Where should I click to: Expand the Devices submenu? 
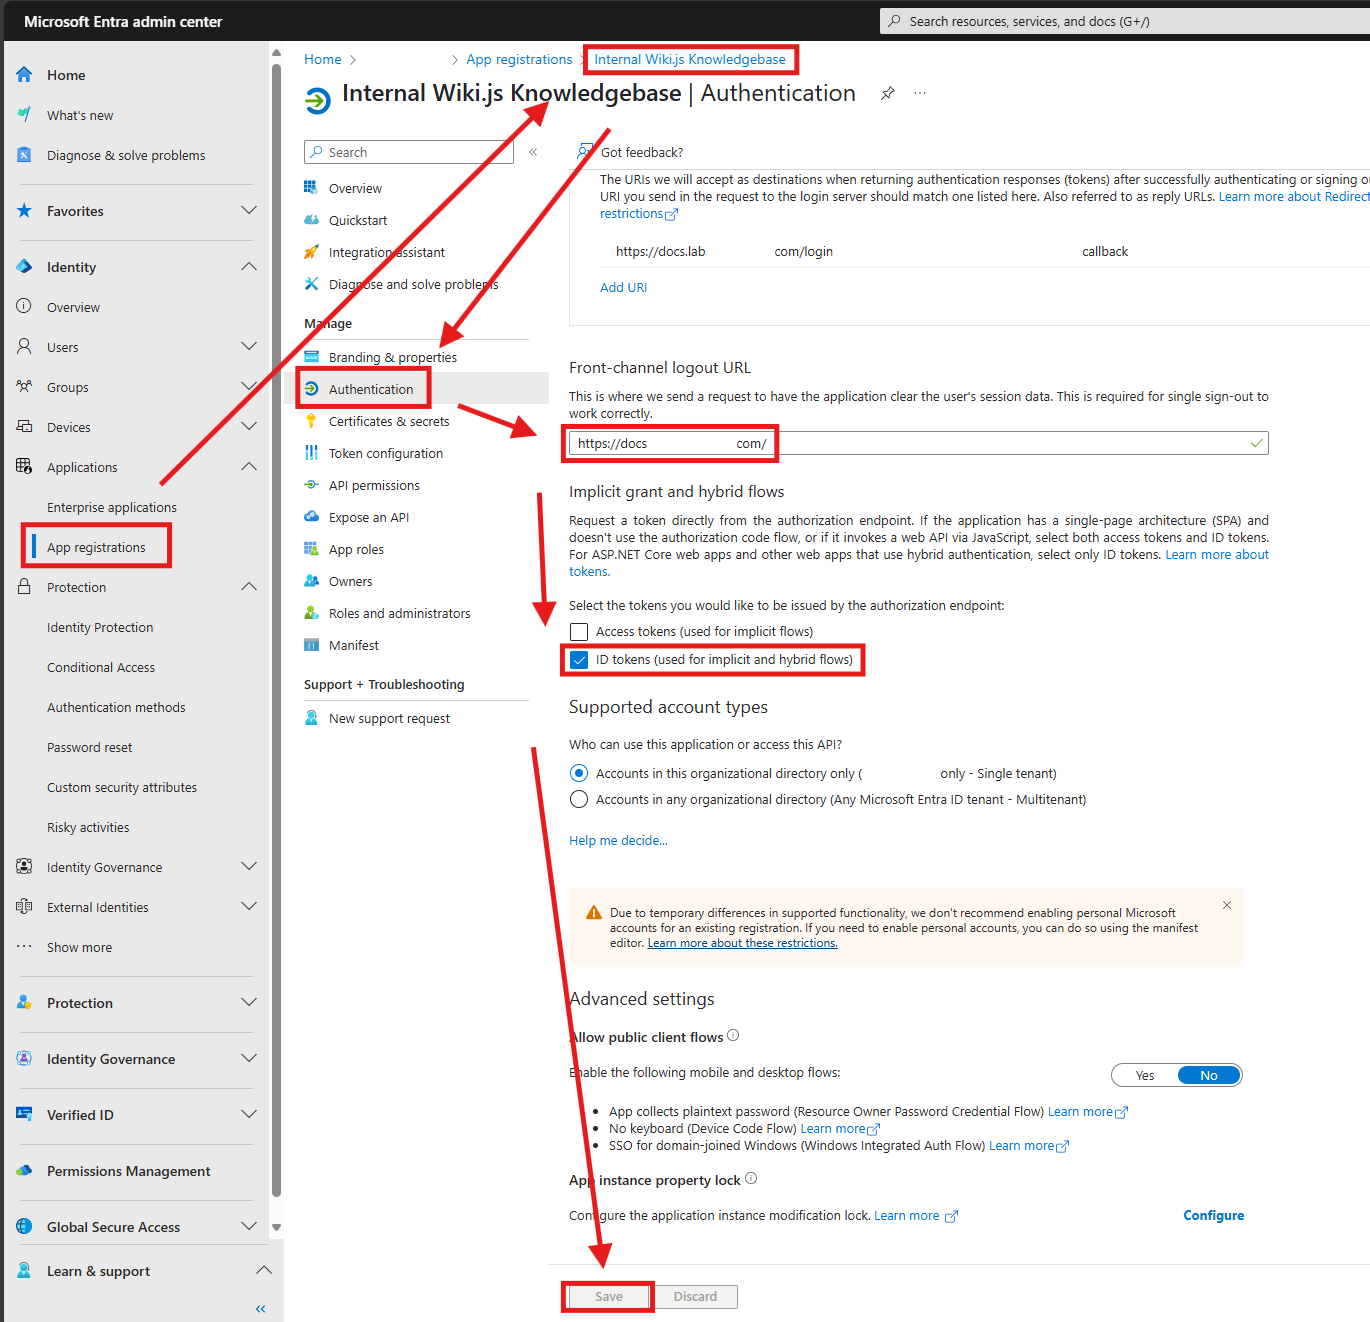(x=249, y=426)
